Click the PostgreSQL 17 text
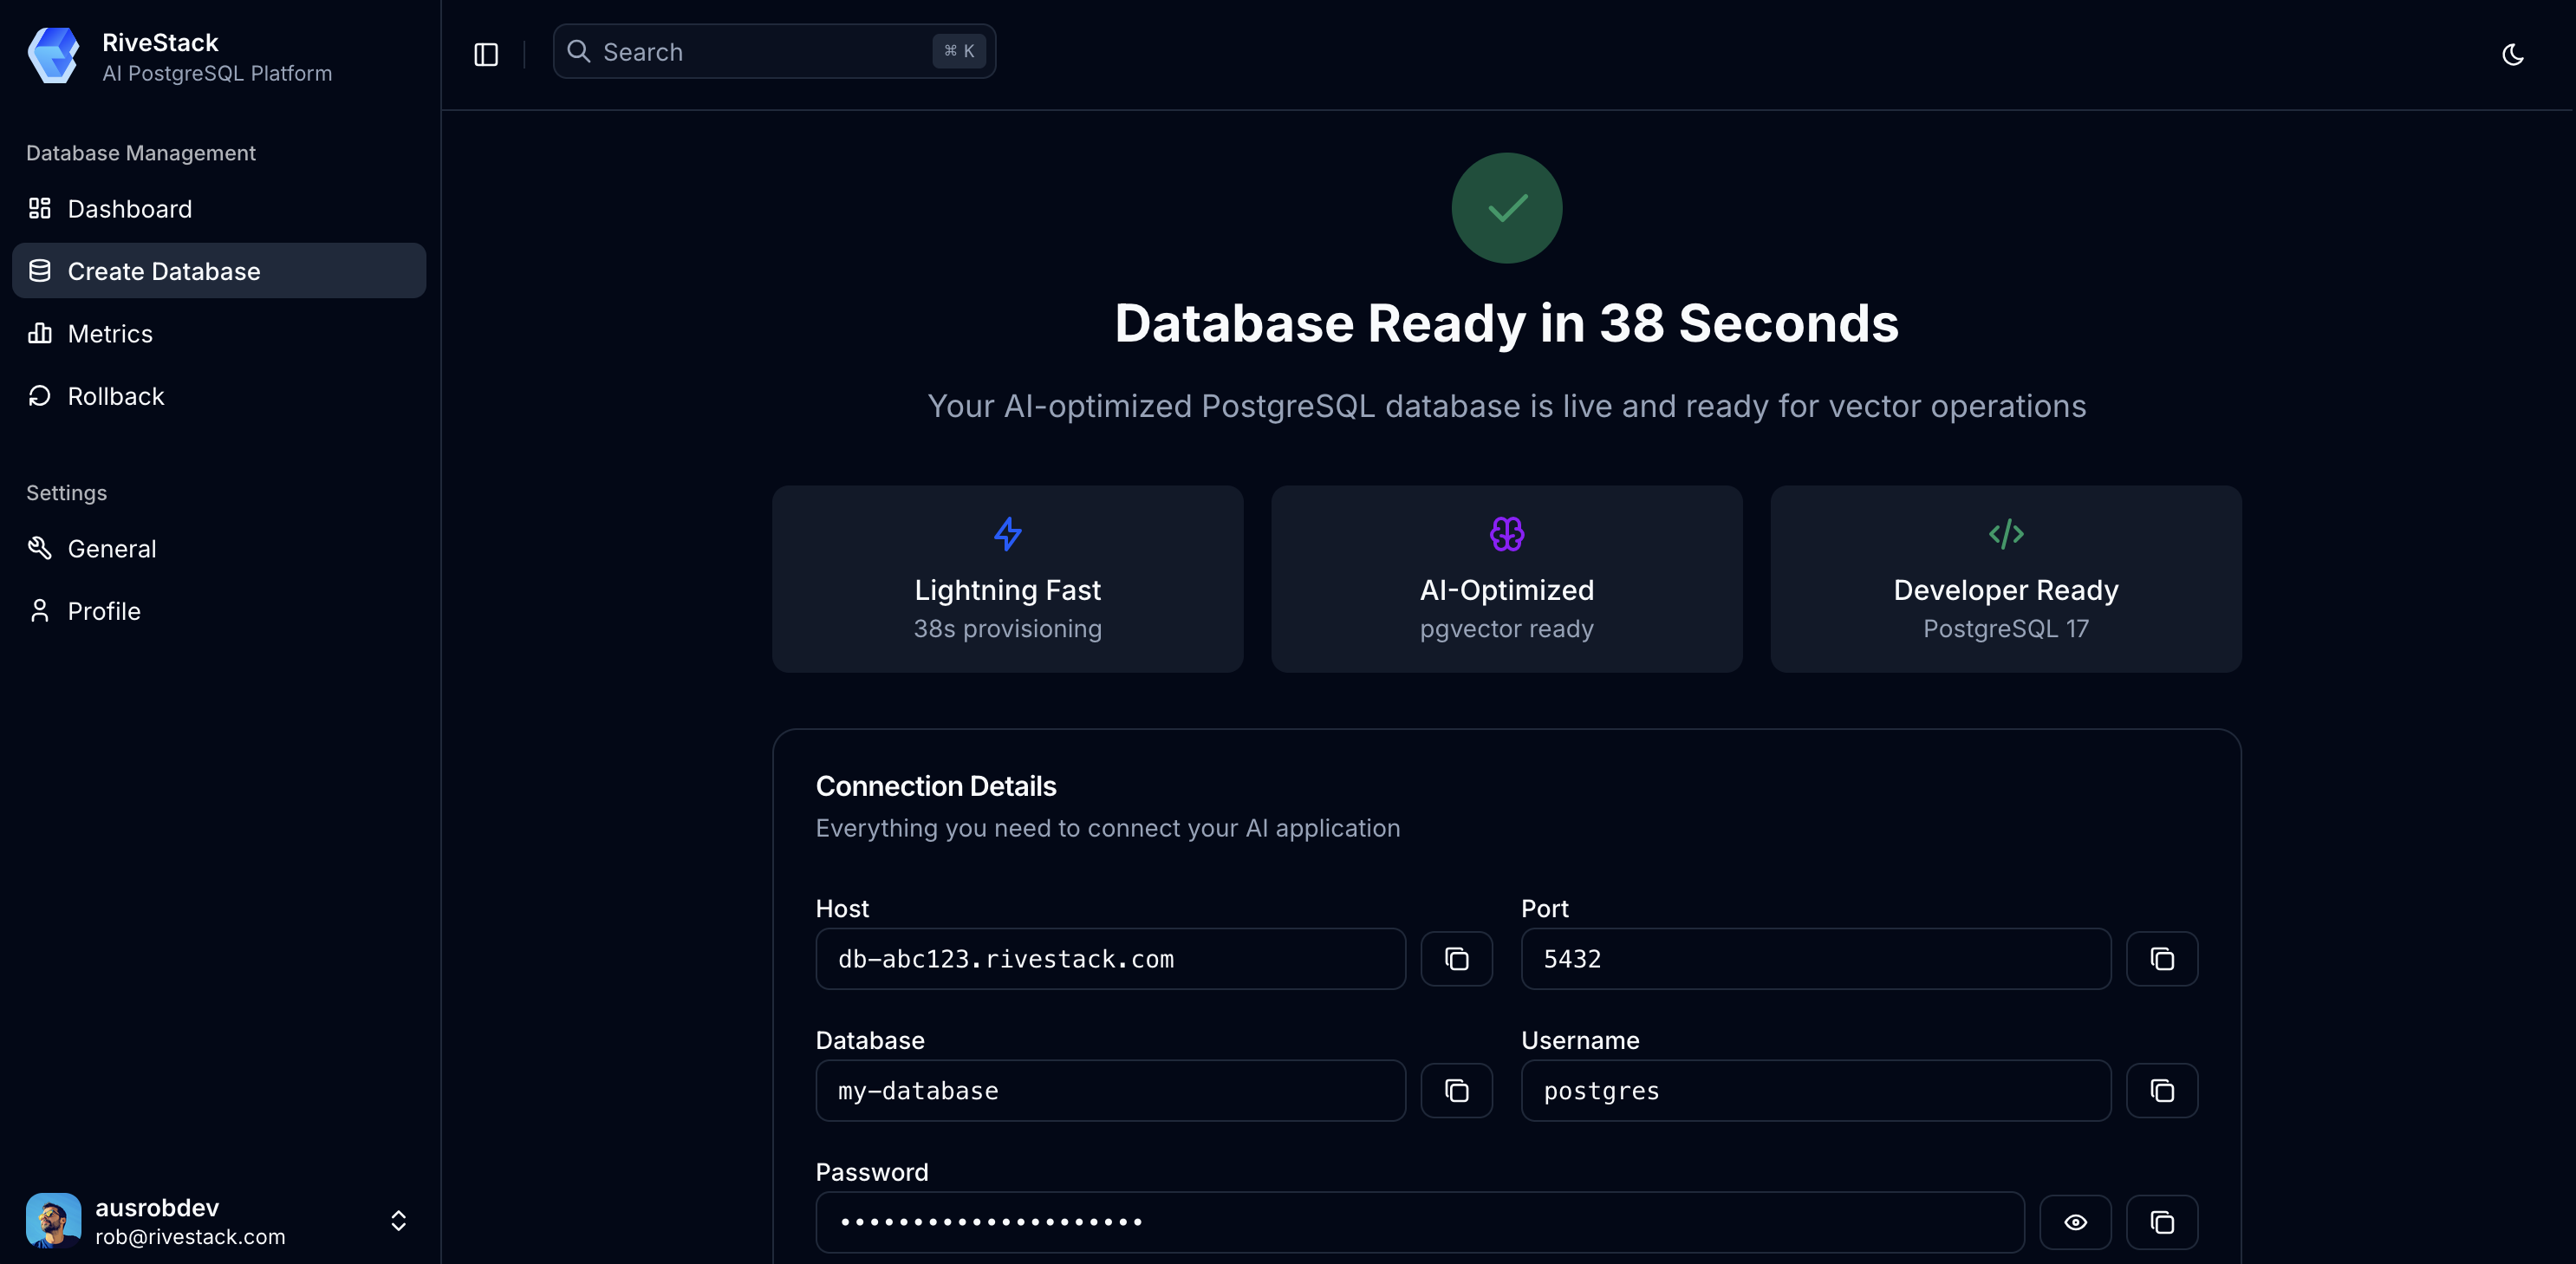The image size is (2576, 1264). pos(2005,628)
